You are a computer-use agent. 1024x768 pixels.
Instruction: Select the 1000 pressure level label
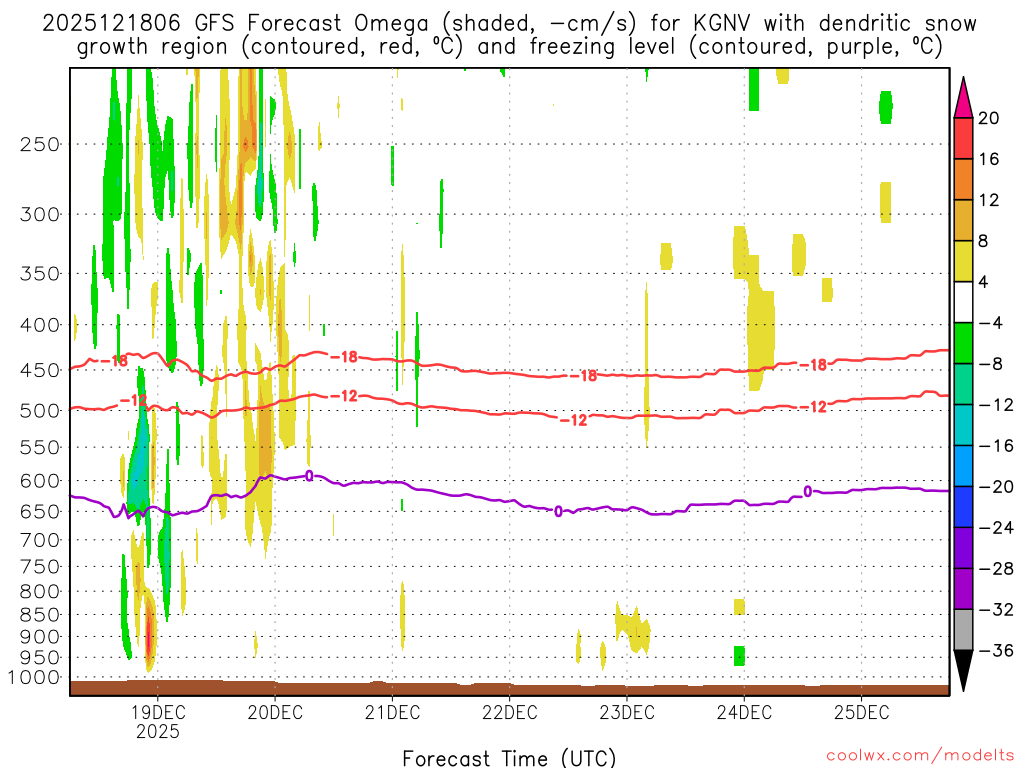click(x=36, y=678)
